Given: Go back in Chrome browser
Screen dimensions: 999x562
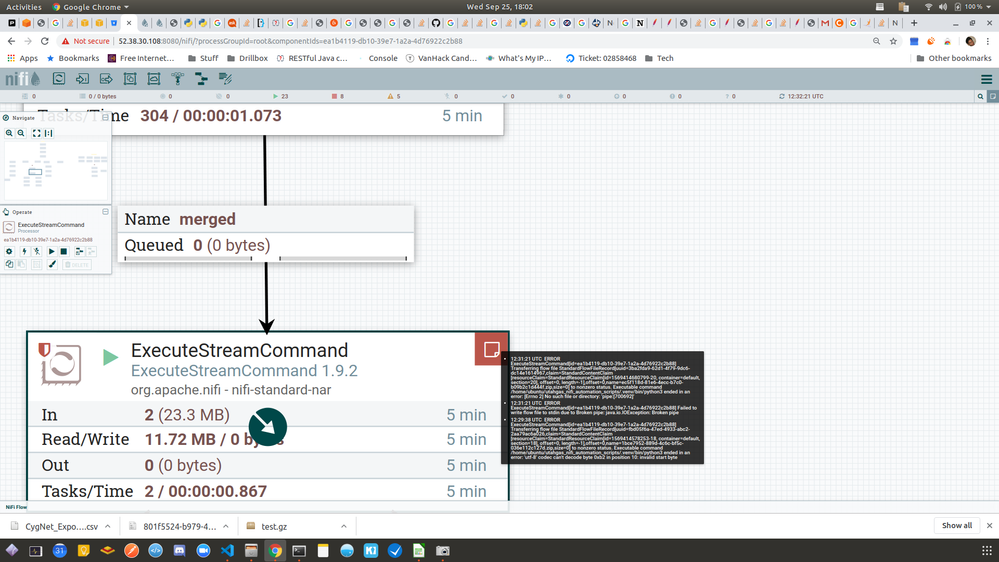Looking at the screenshot, I should [x=11, y=41].
